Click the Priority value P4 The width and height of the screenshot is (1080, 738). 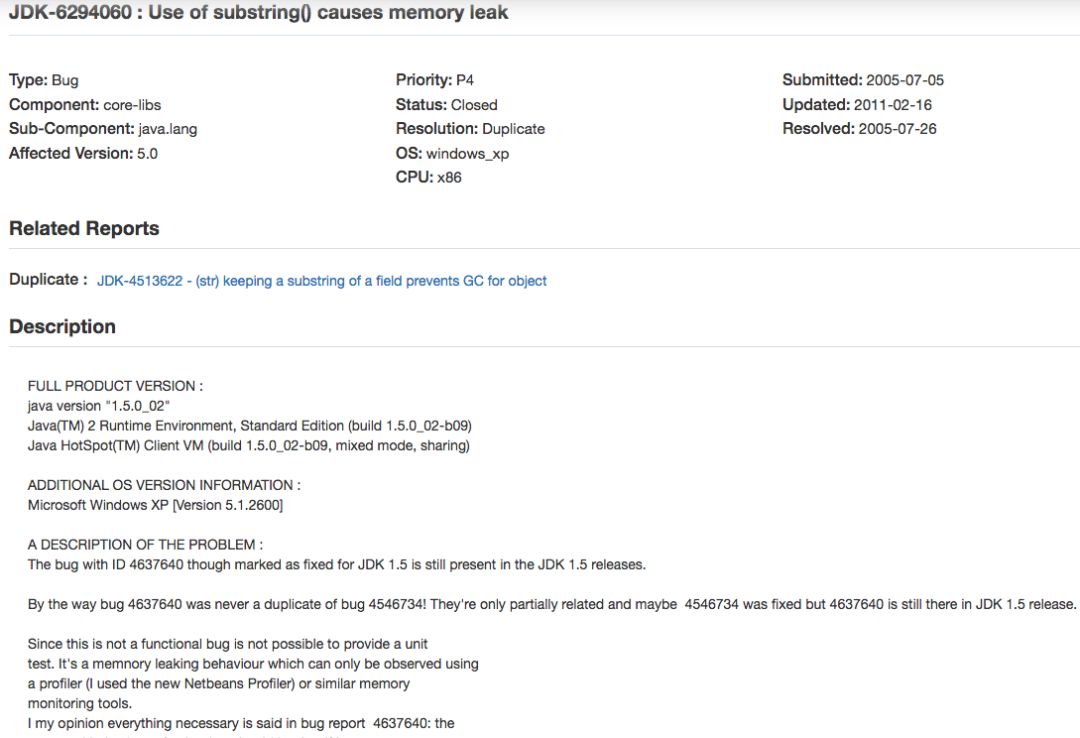pyautogui.click(x=465, y=80)
